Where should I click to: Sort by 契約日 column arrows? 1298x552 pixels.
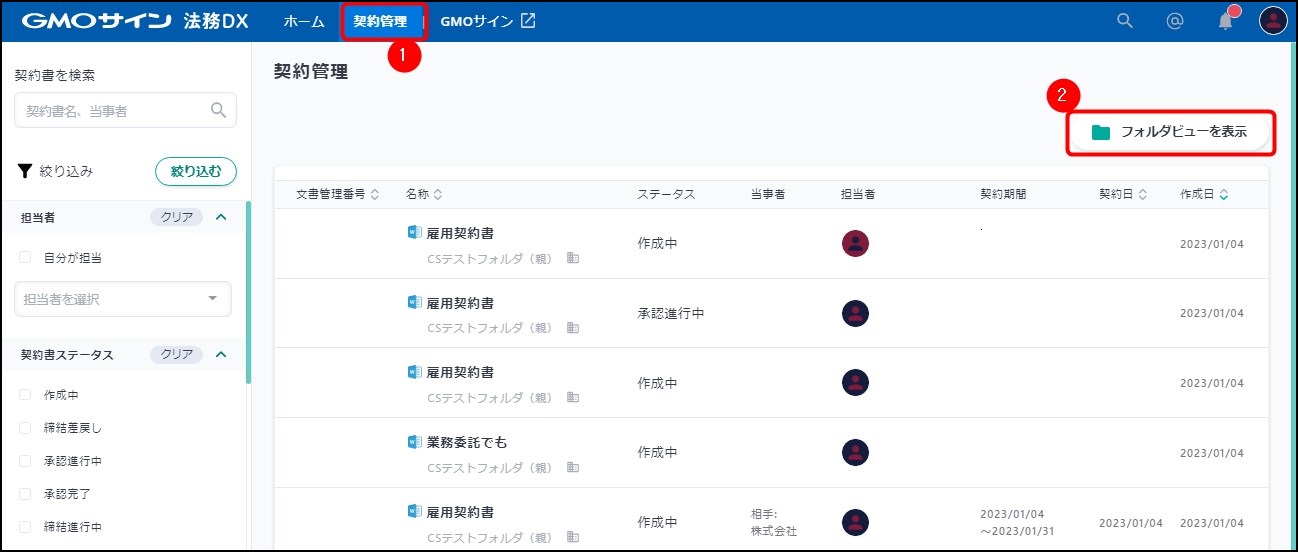(x=1142, y=194)
